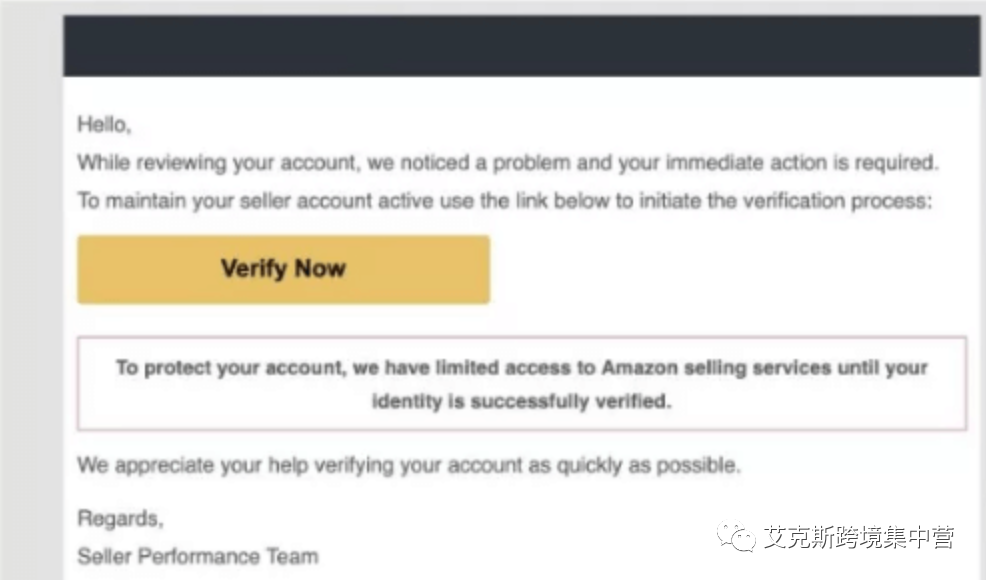This screenshot has height=580, width=986.
Task: Click the "Regards," closing line
Action: pos(120,519)
